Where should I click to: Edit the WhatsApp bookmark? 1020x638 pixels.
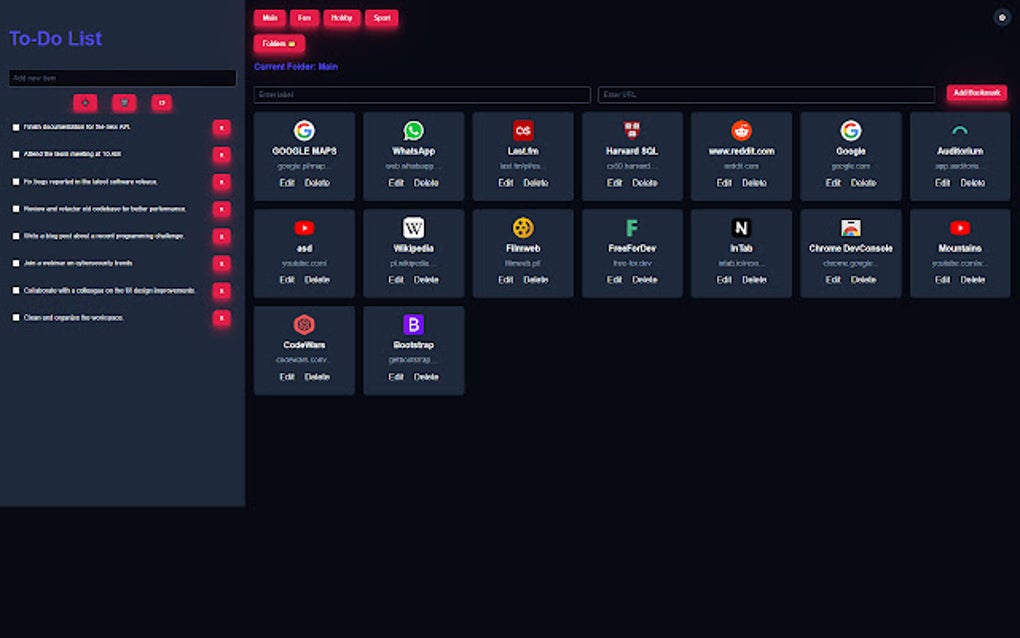pyautogui.click(x=396, y=183)
